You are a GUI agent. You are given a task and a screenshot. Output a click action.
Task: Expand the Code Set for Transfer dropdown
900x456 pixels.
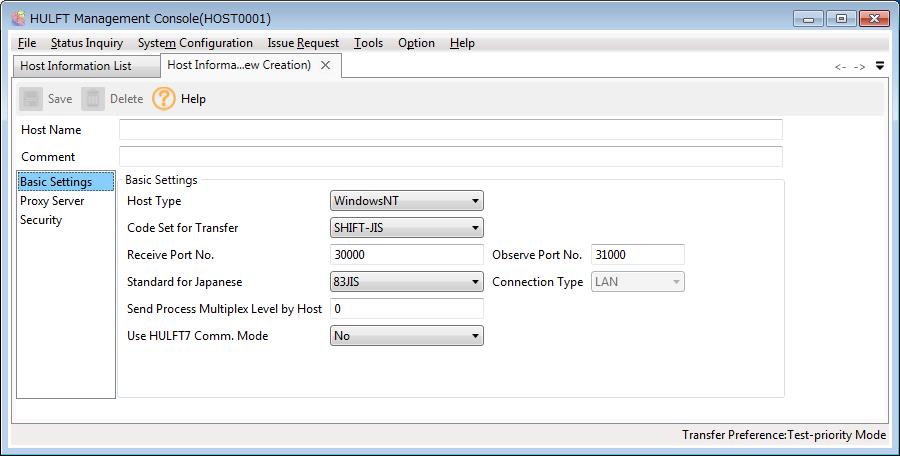tap(407, 228)
